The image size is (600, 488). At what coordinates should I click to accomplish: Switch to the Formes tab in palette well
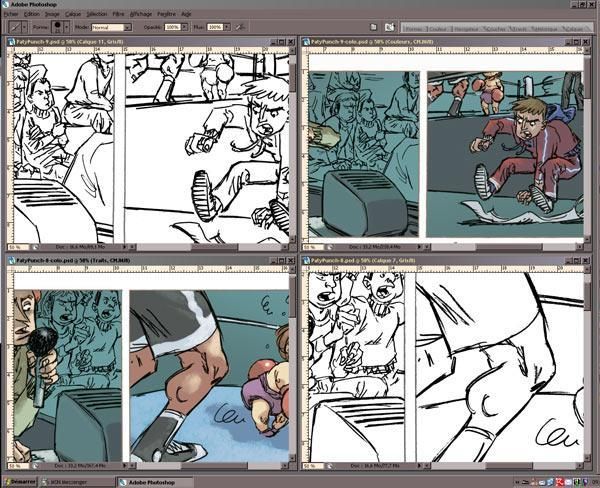tap(414, 29)
